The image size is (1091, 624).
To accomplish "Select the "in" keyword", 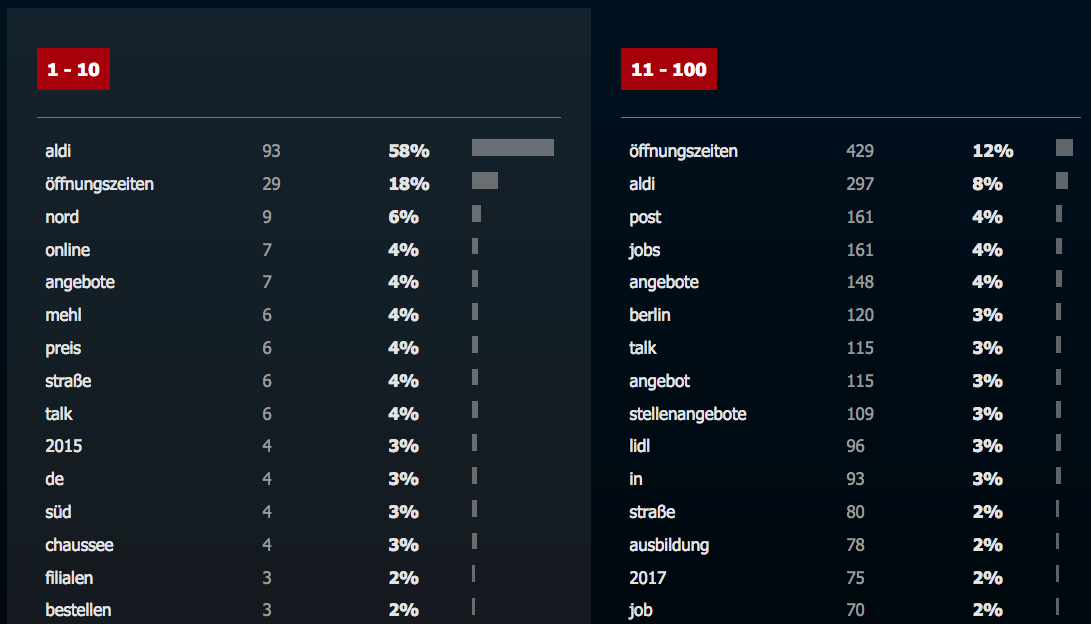I will coord(636,479).
